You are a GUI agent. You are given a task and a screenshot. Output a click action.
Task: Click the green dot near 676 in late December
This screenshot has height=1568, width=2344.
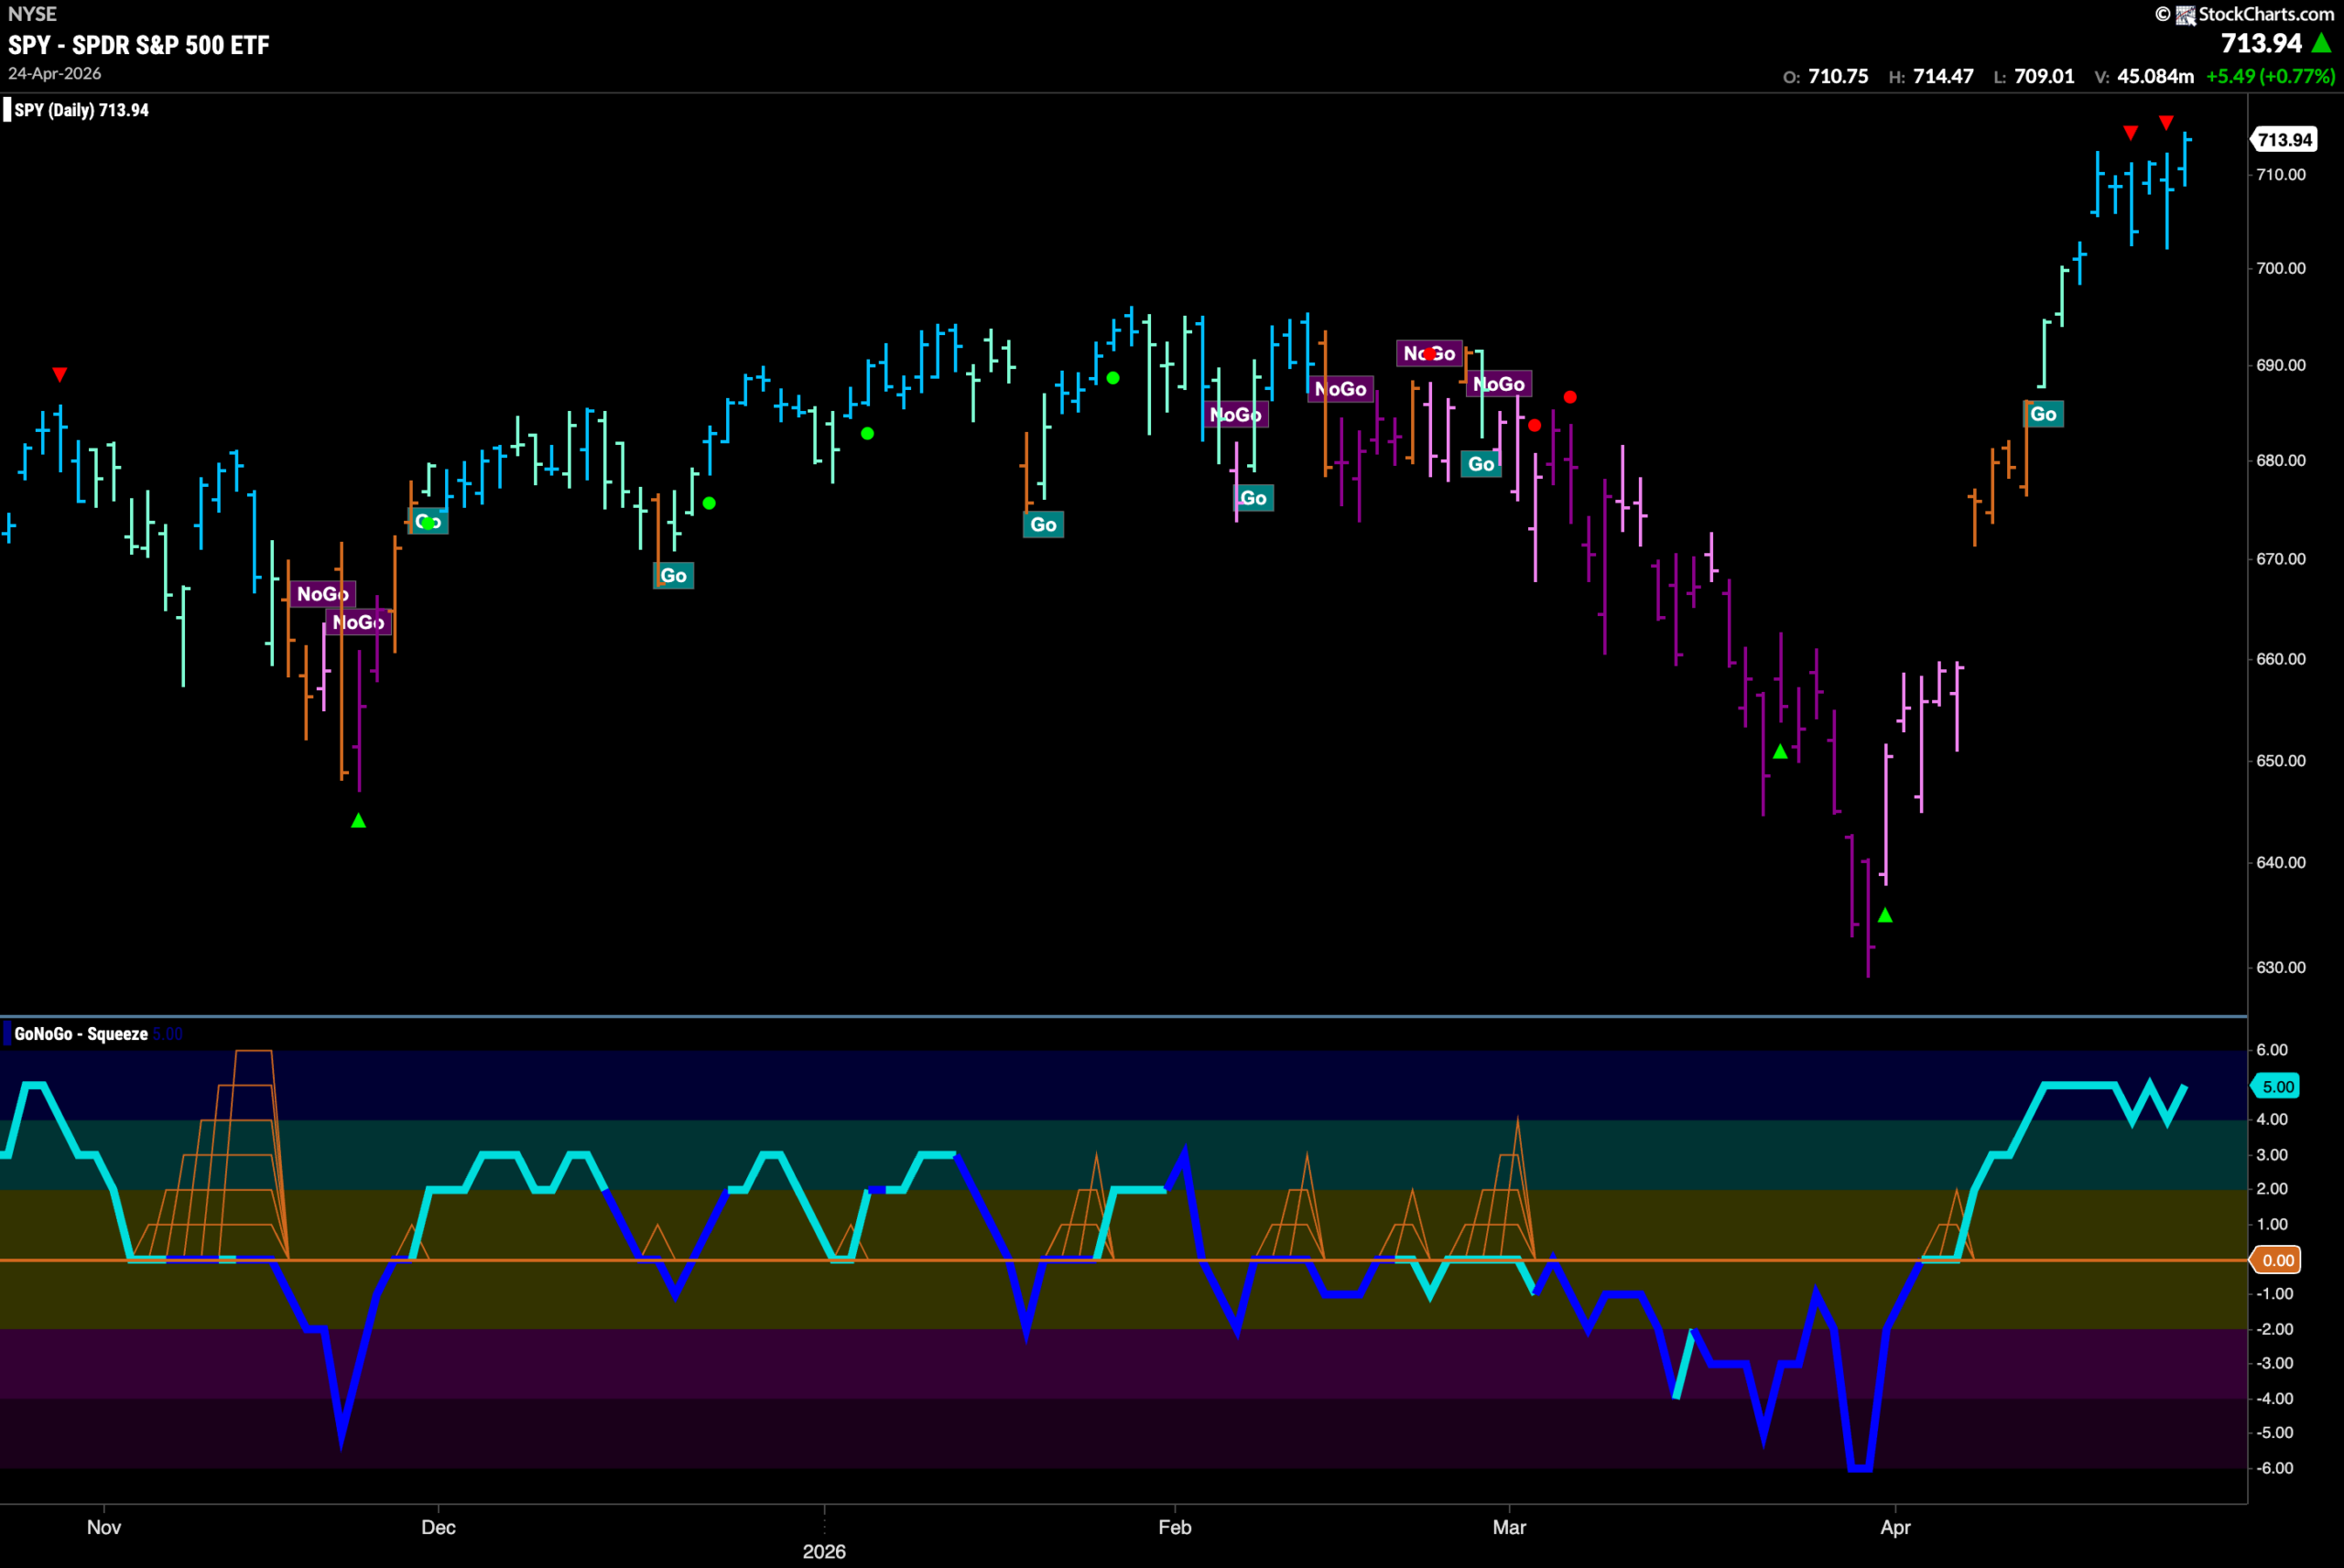tap(709, 503)
